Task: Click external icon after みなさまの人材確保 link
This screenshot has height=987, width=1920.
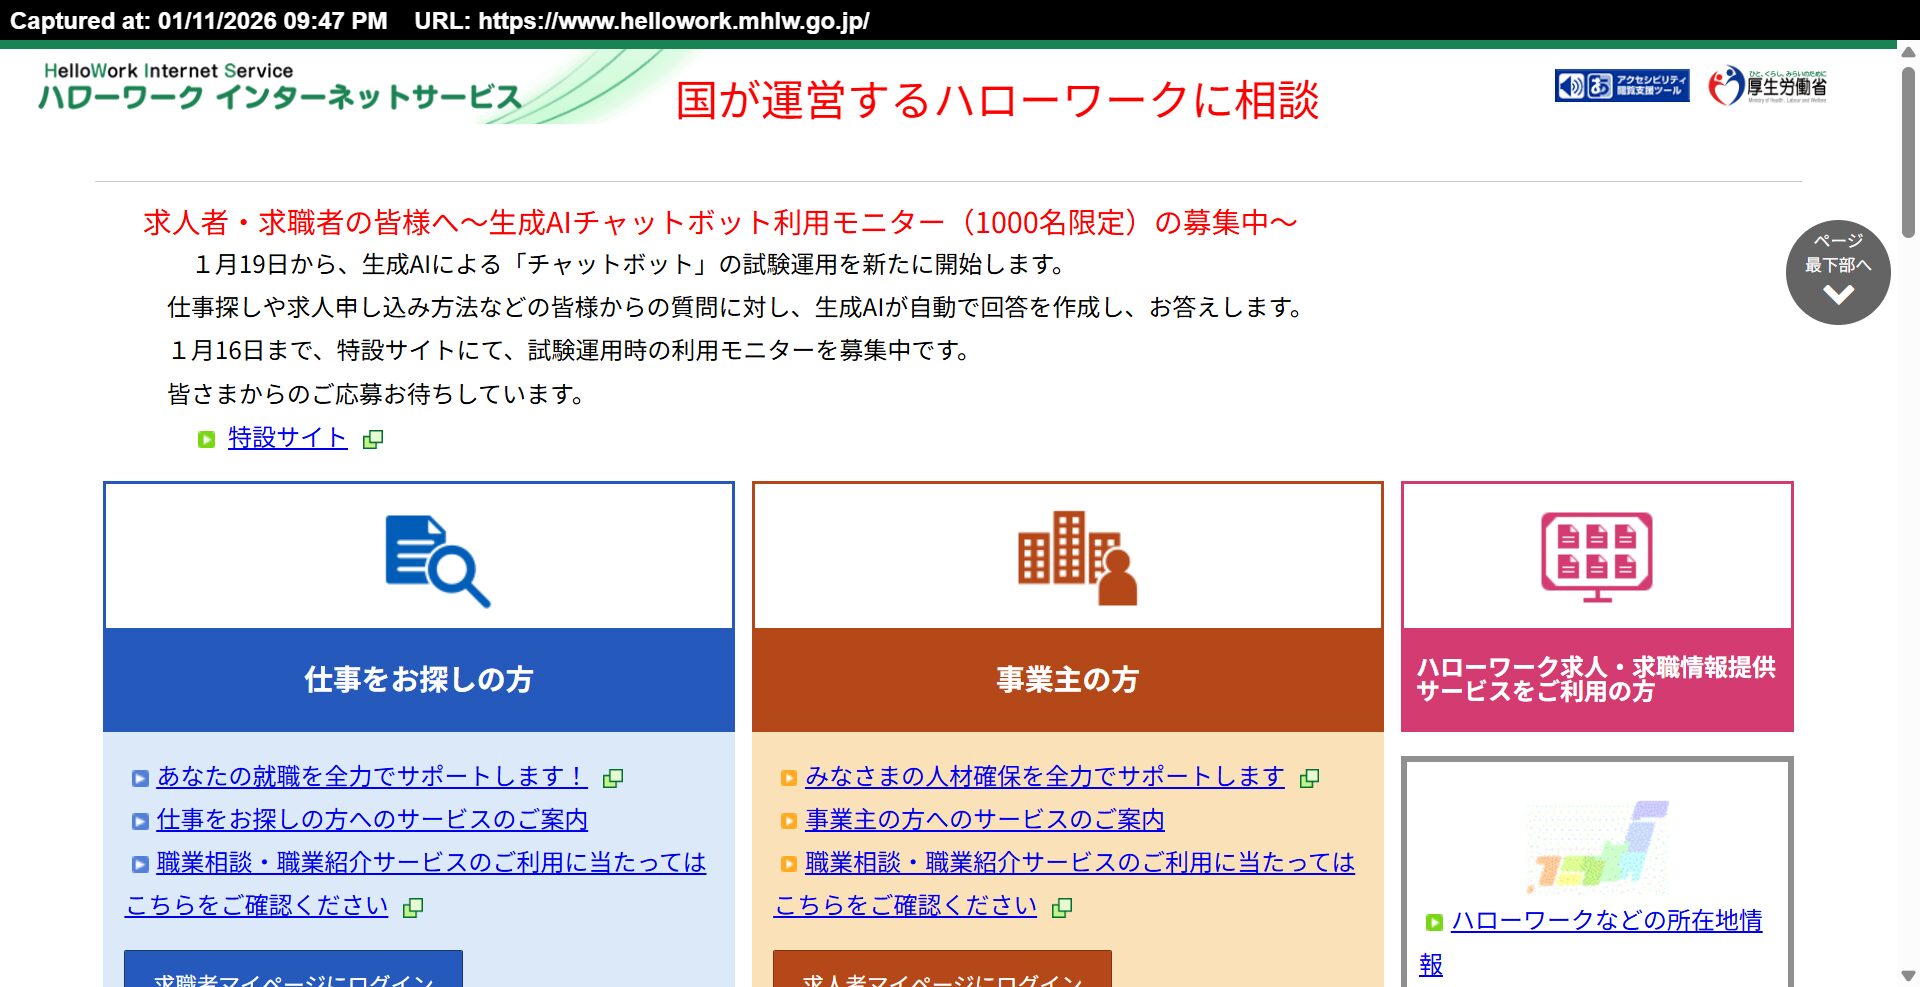Action: 1309,778
